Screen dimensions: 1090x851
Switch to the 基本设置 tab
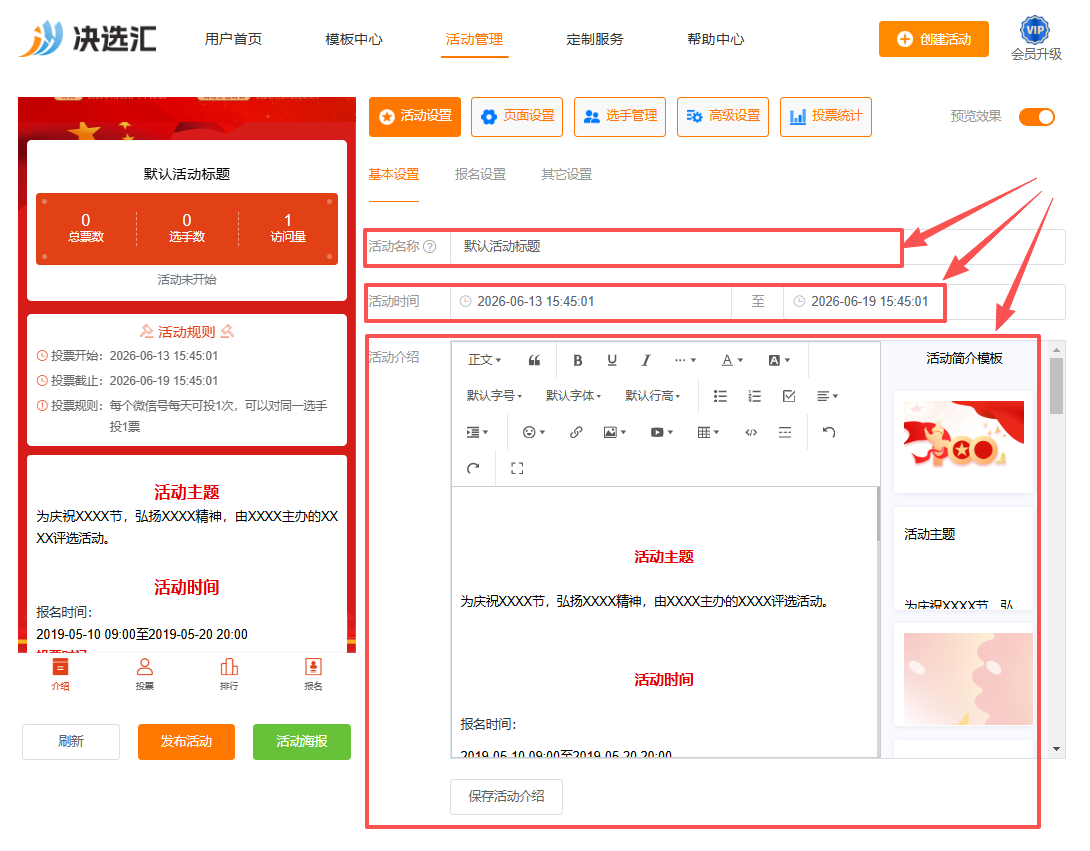[393, 175]
